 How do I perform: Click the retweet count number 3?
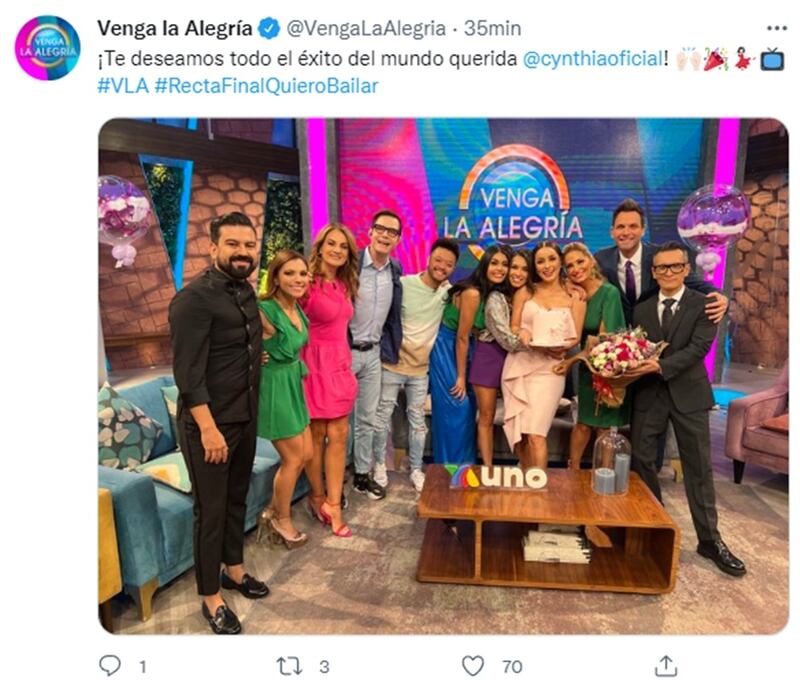pos(324,666)
